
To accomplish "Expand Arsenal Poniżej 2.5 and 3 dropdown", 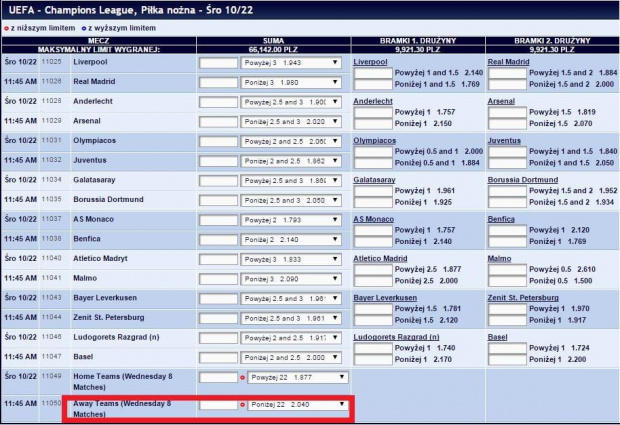I will click(291, 122).
